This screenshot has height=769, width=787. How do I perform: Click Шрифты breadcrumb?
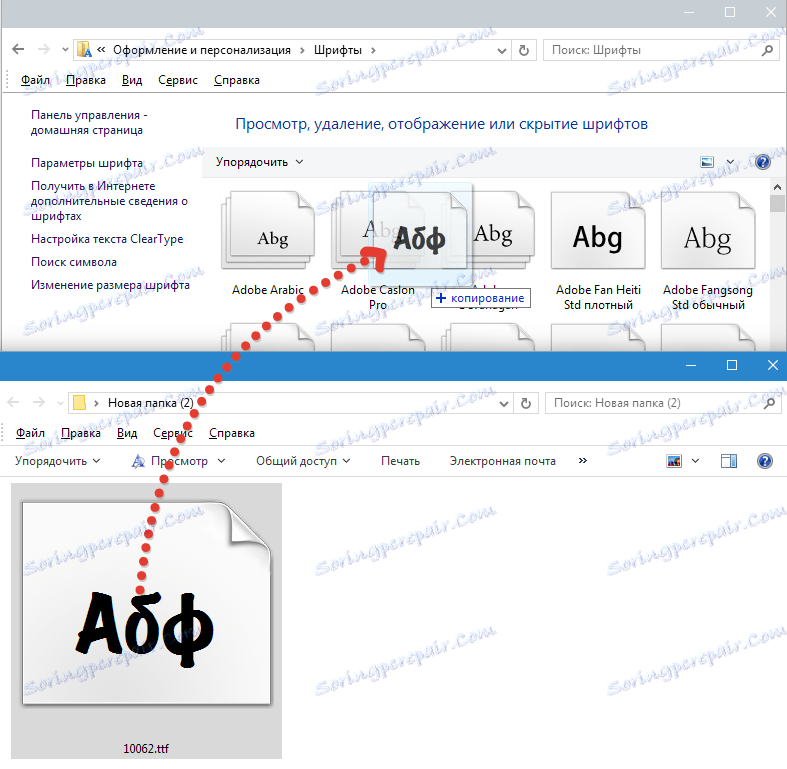coord(338,50)
